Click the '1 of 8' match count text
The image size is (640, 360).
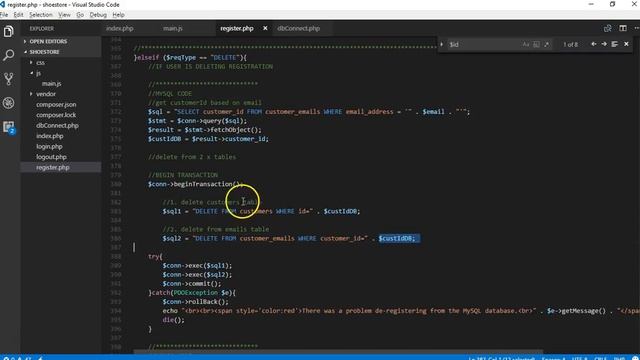coord(570,44)
